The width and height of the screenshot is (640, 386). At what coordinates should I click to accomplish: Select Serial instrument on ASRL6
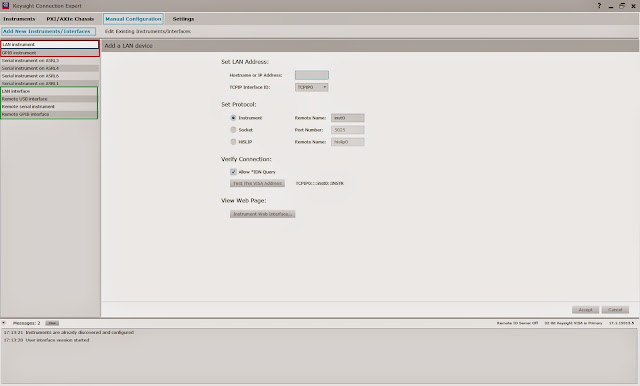coord(50,76)
